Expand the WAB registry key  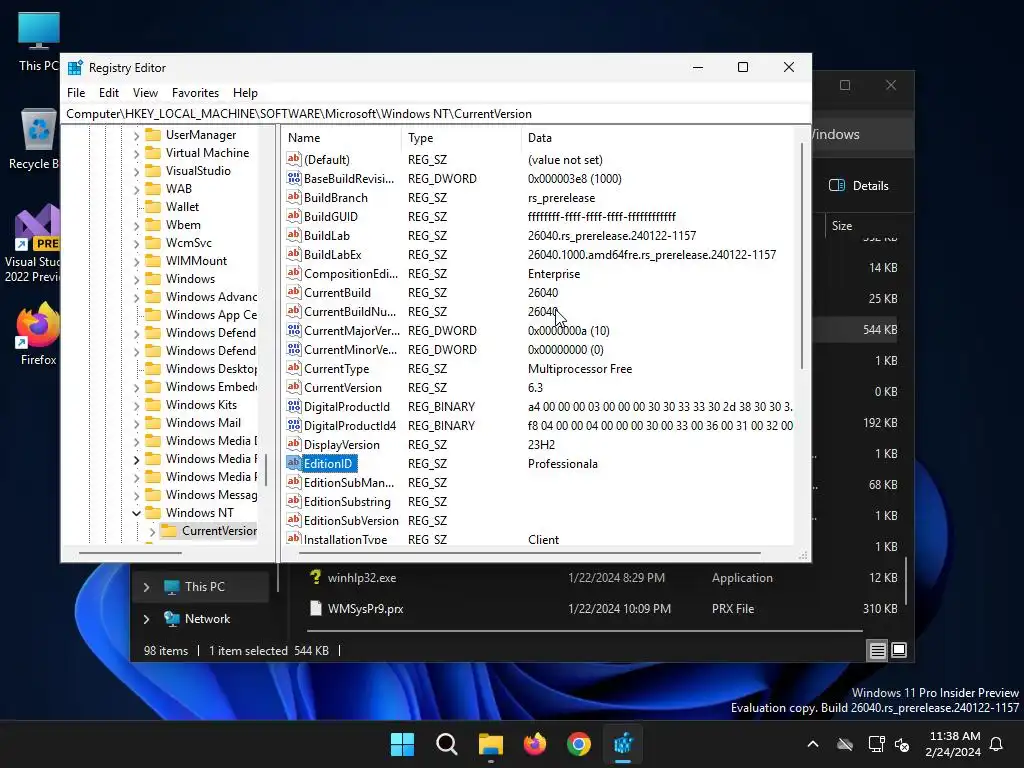[x=136, y=189]
